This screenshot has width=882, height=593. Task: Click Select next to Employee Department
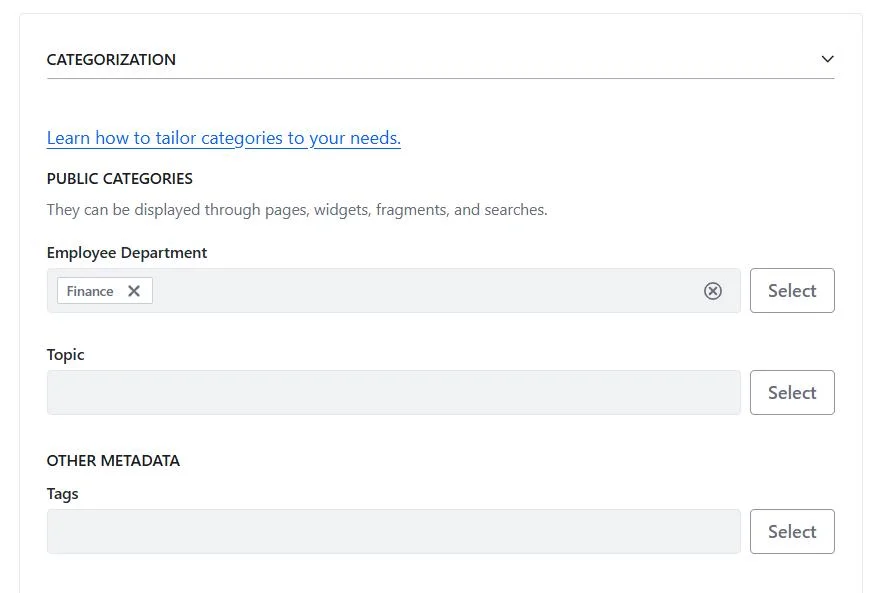792,290
